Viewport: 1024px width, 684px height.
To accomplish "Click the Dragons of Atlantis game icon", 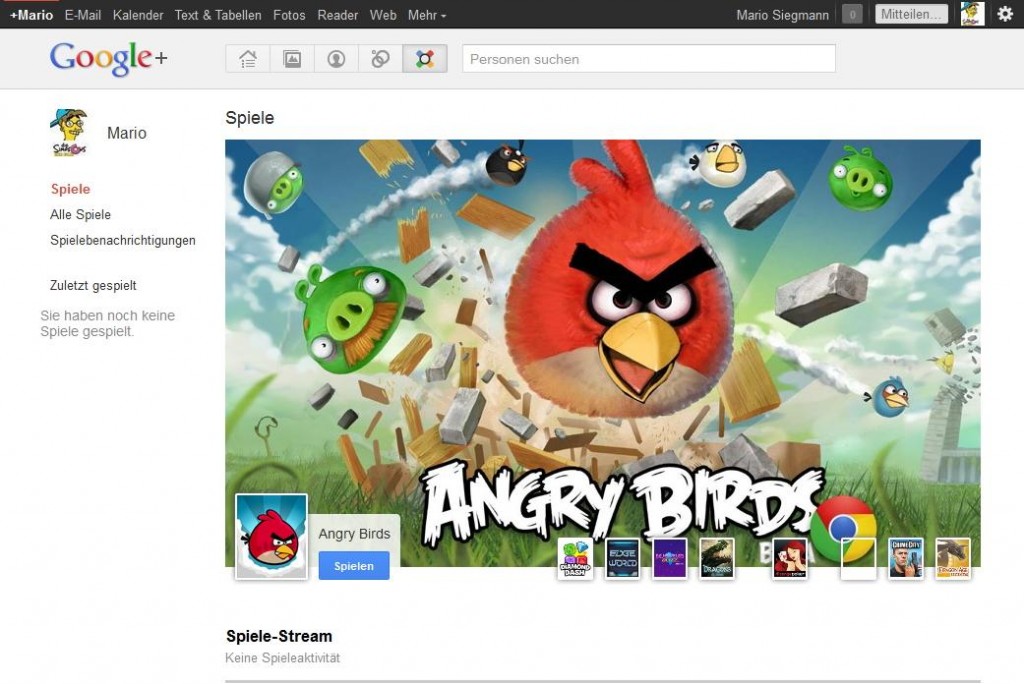I will pyautogui.click(x=716, y=558).
